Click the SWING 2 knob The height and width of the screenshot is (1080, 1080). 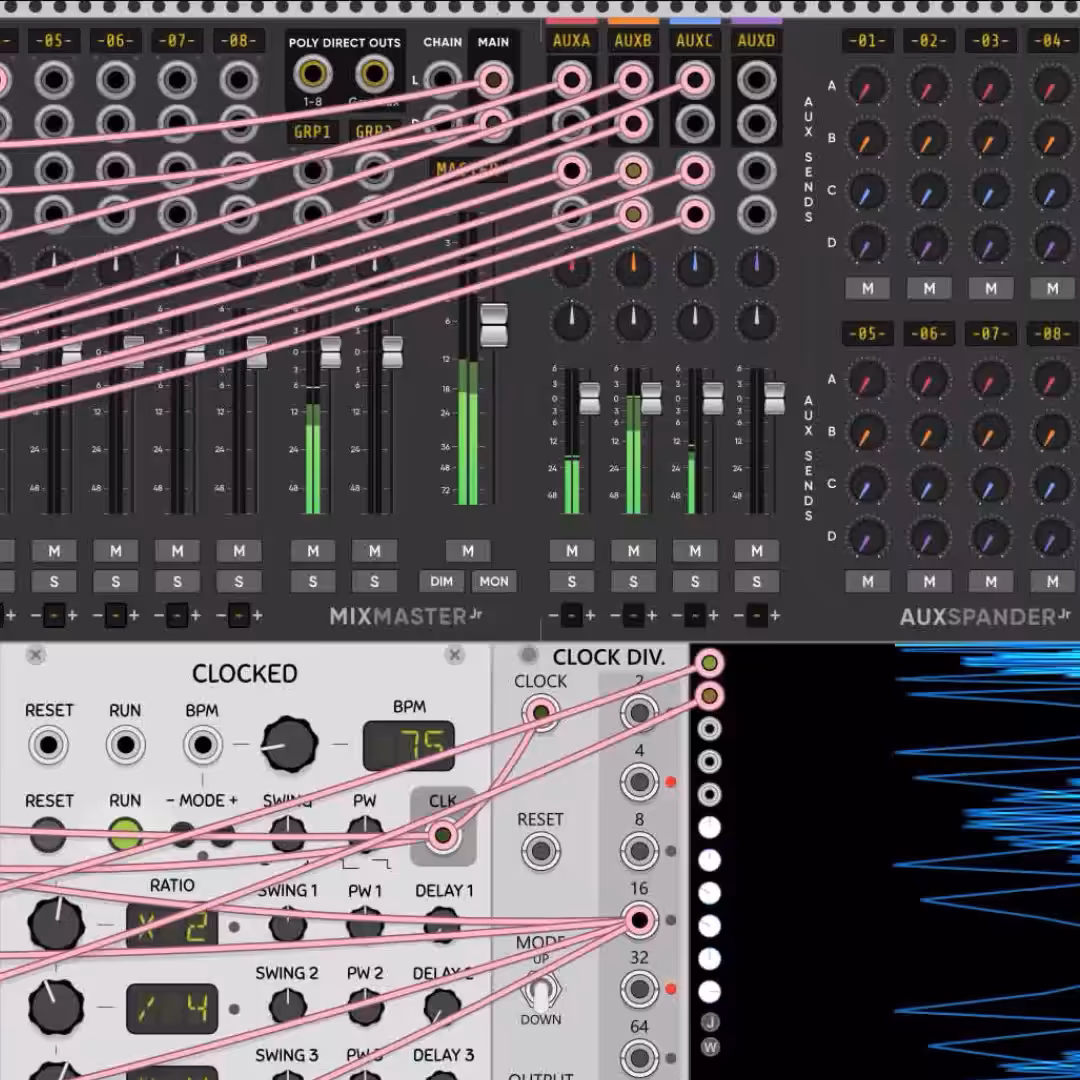(288, 1007)
